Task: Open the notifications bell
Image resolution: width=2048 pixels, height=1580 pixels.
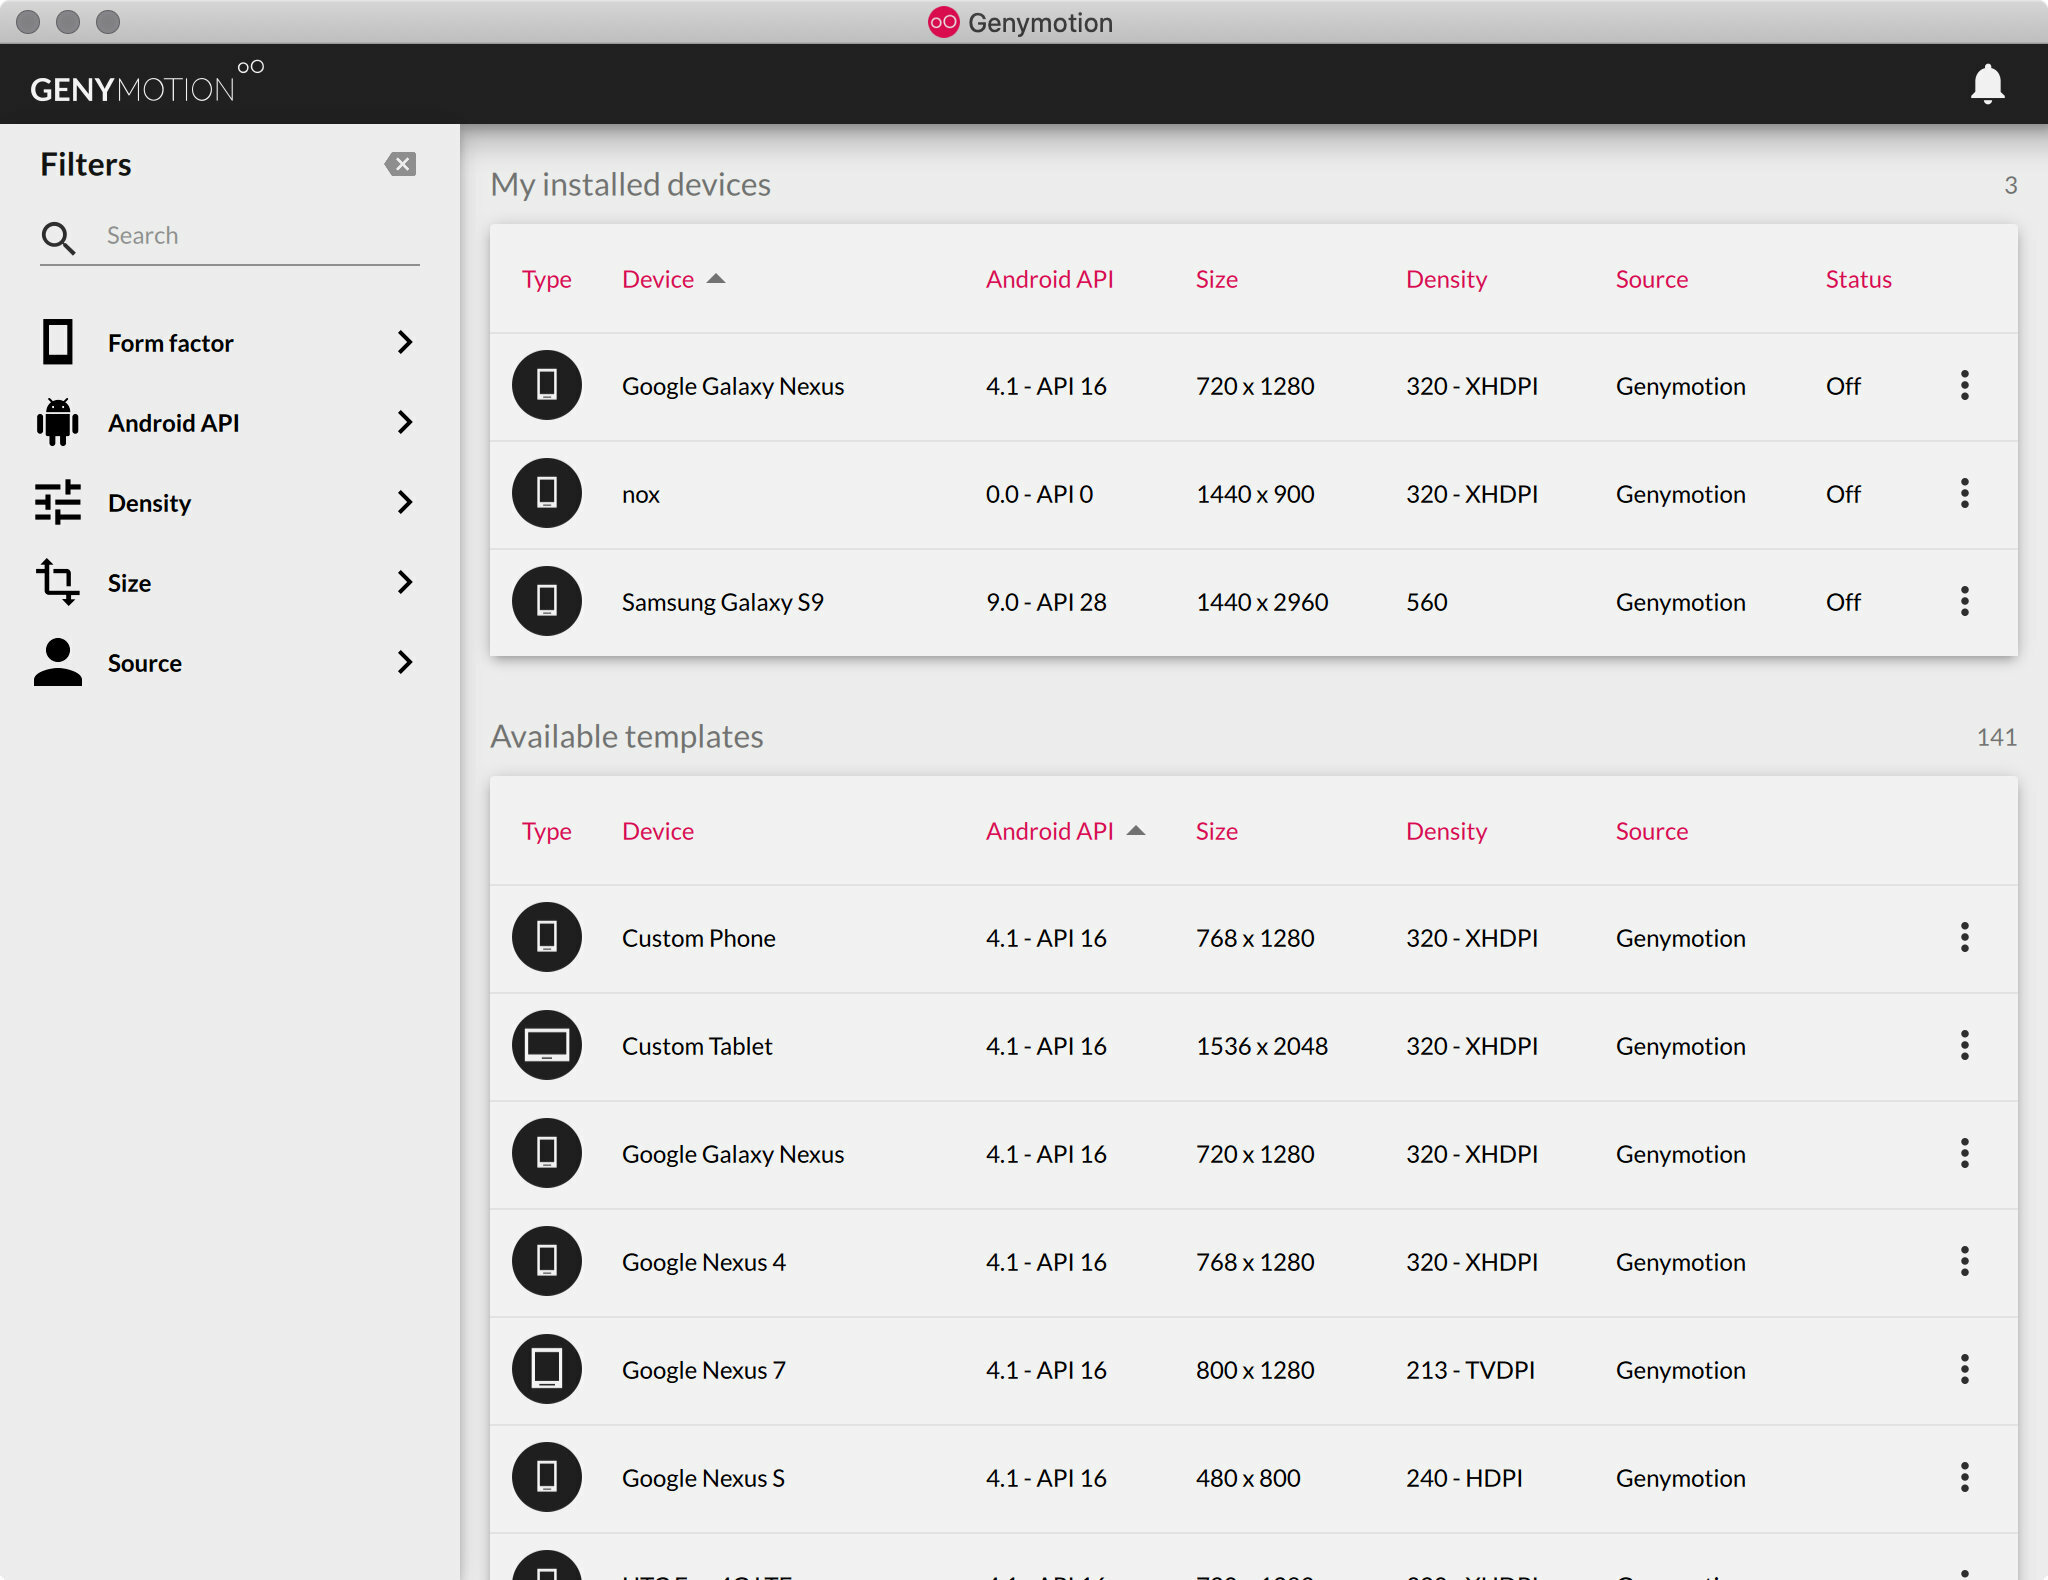Action: pyautogui.click(x=1987, y=84)
